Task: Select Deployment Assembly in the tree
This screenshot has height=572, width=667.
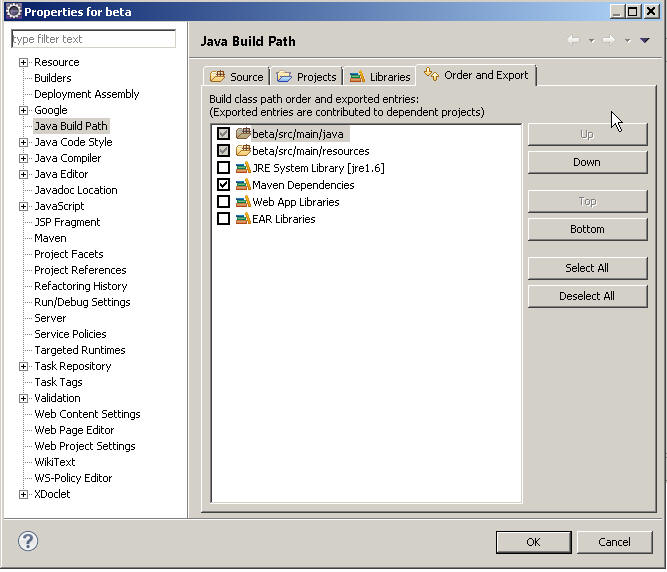Action: 87,94
